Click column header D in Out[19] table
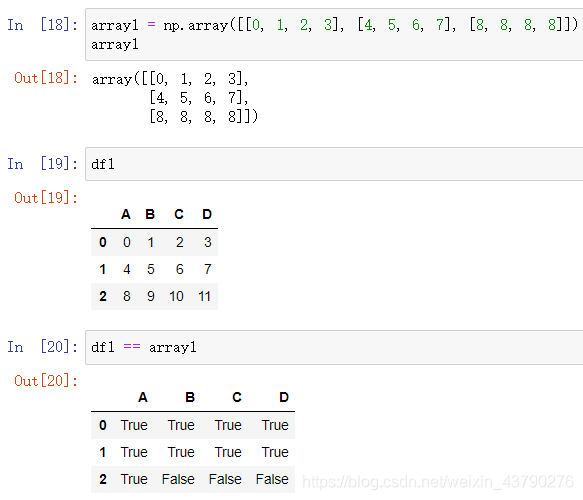 pos(207,214)
